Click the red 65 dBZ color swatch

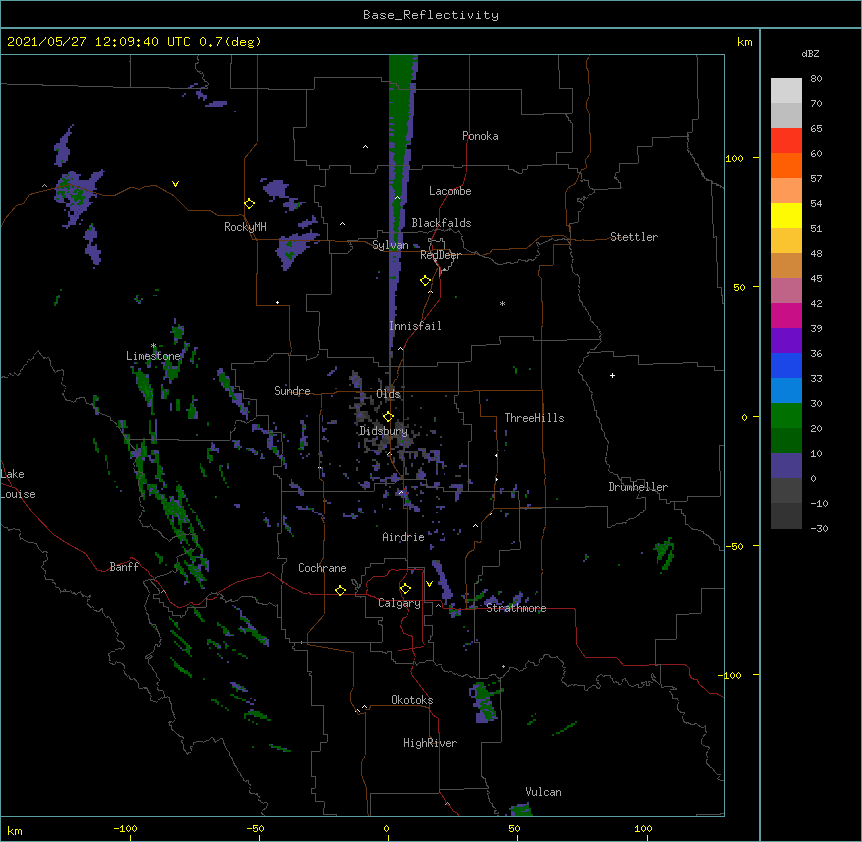click(x=786, y=140)
